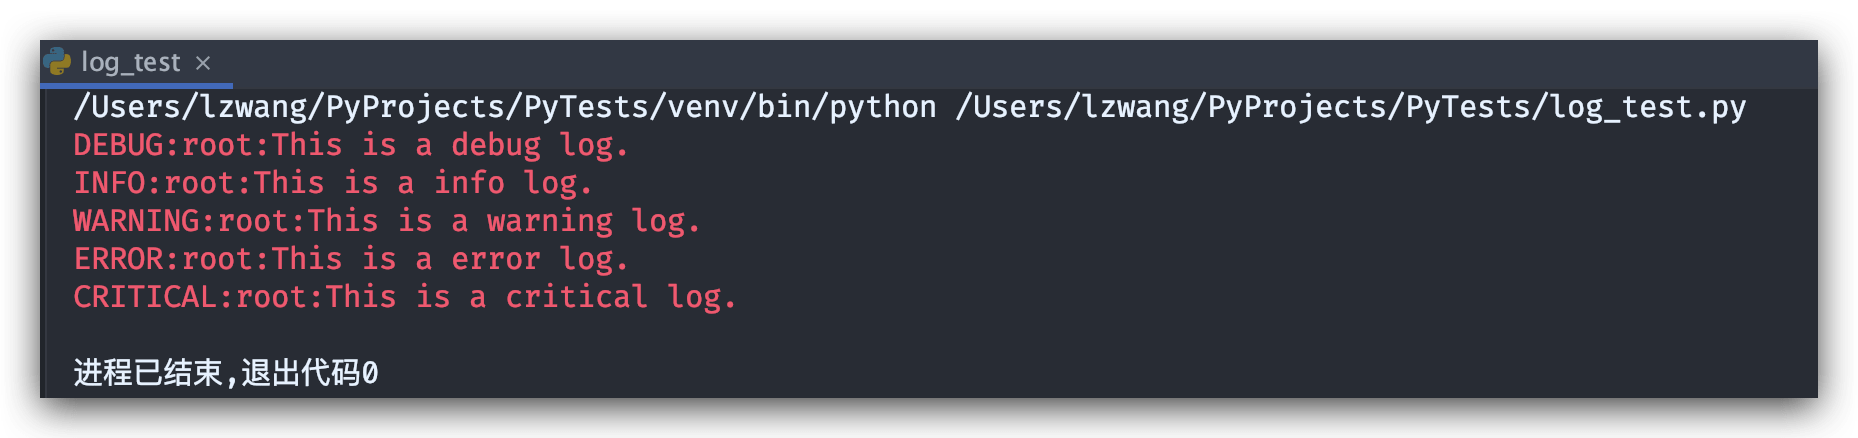Click the 'This is a info log.' message

tap(423, 183)
